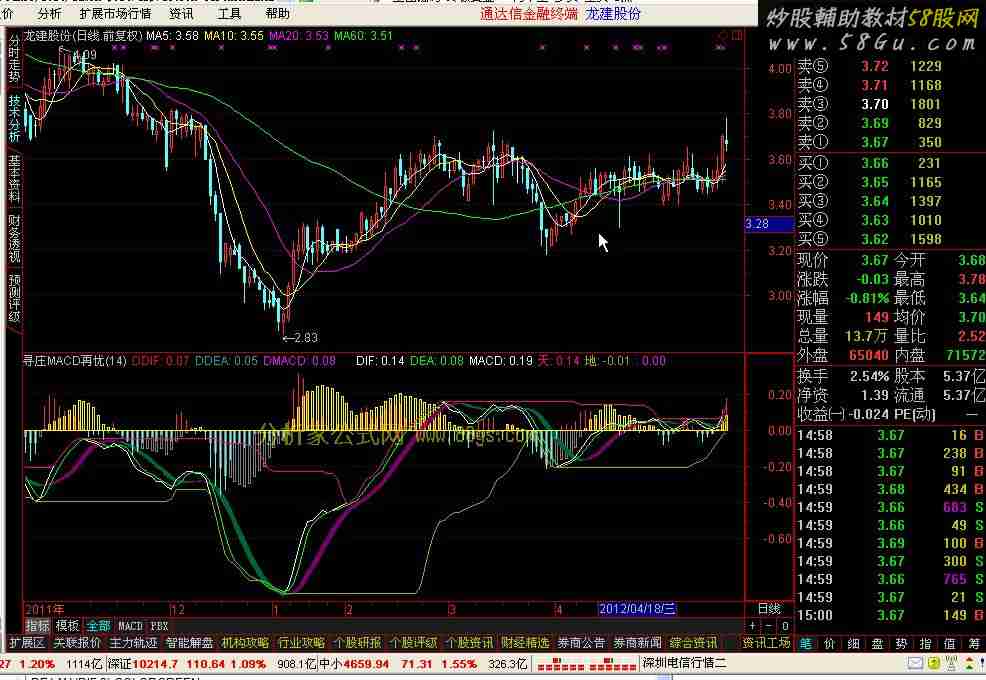Screen dimensions: 986x680
Task: Click the 2012/04/18 date marker on timeline
Action: click(637, 608)
